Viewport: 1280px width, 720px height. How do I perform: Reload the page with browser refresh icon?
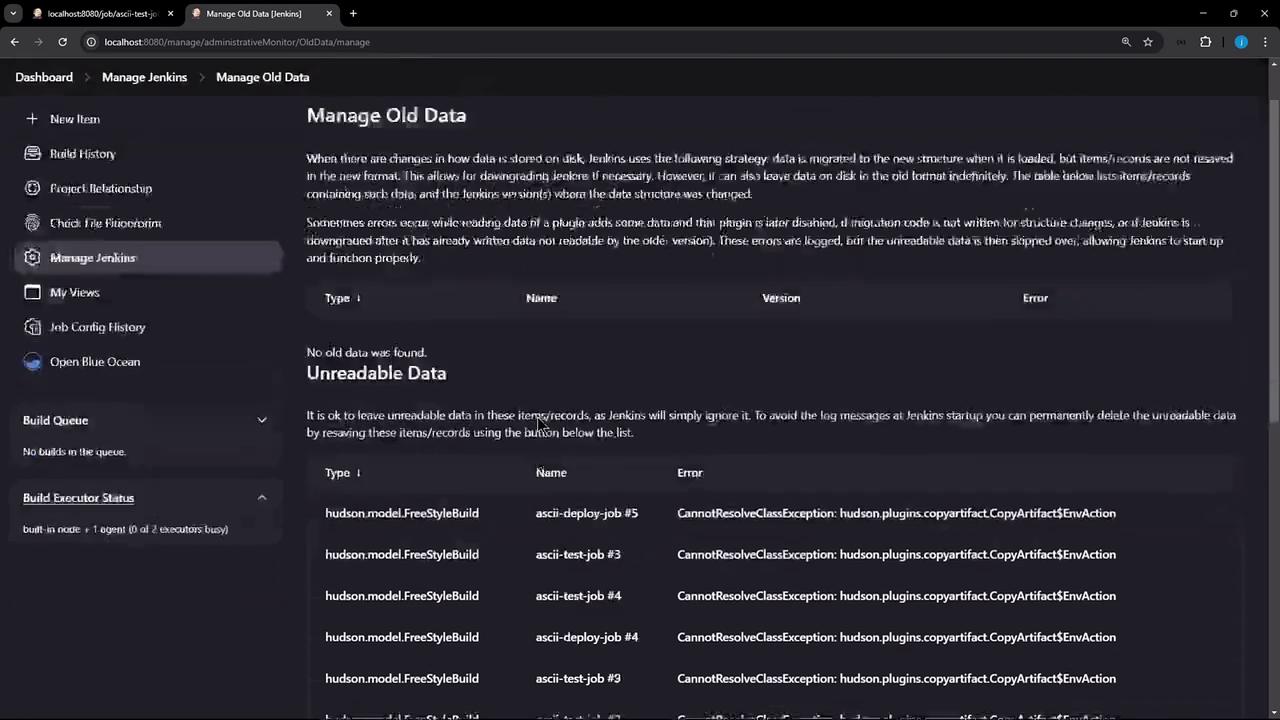point(62,42)
